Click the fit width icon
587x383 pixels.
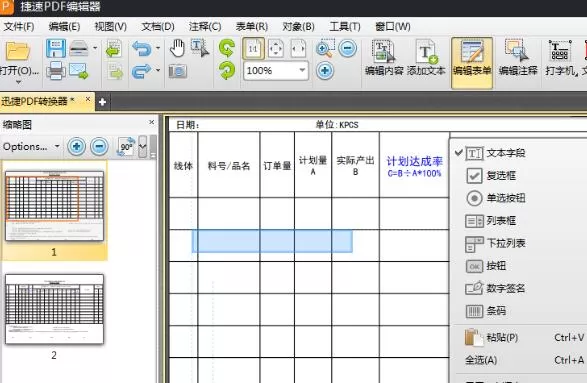(x=298, y=49)
